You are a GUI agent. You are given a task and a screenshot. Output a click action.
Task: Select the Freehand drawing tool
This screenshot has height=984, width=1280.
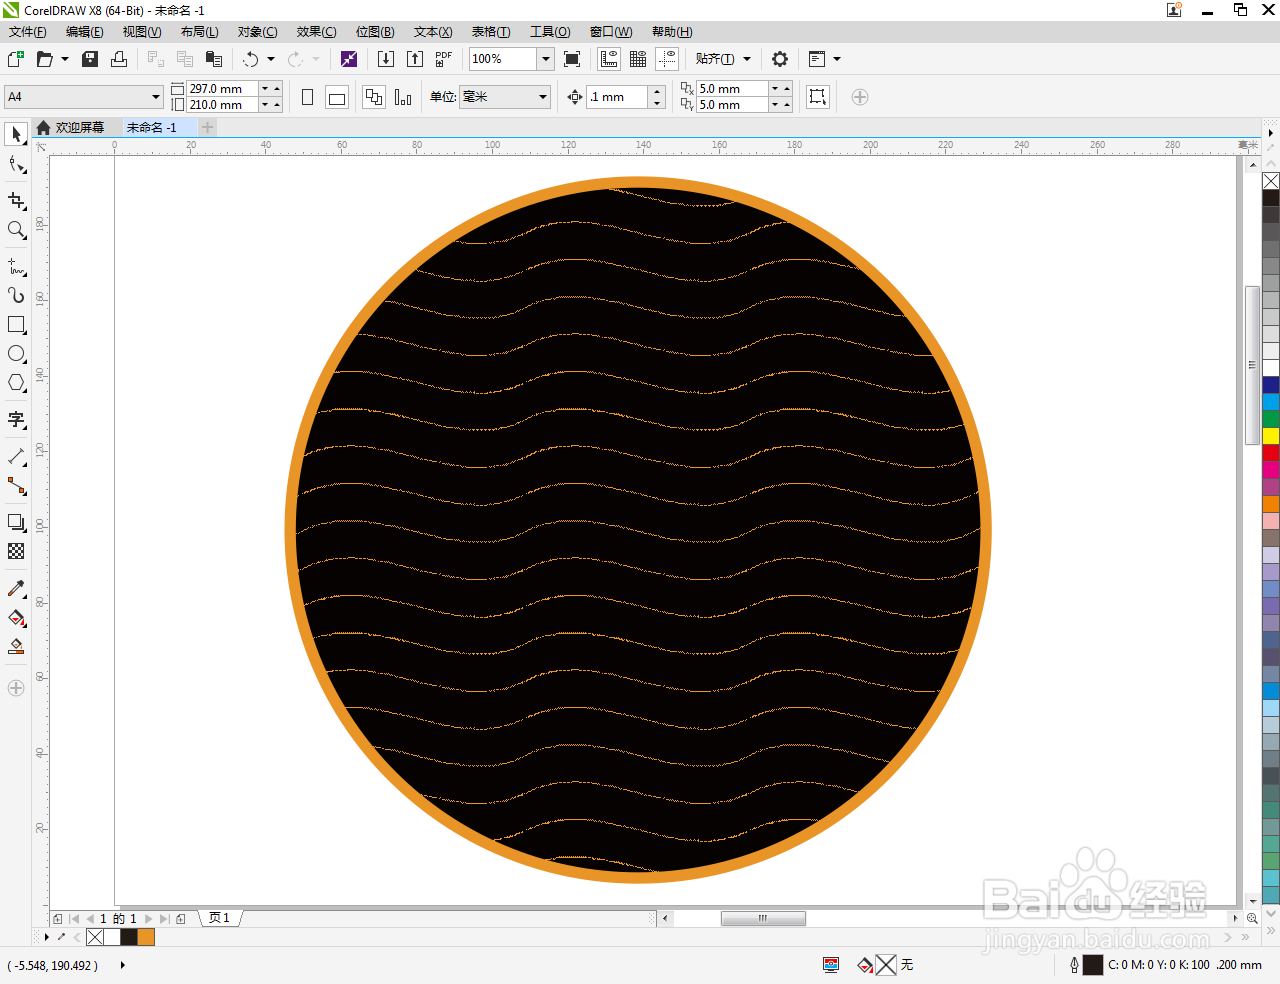pos(16,266)
